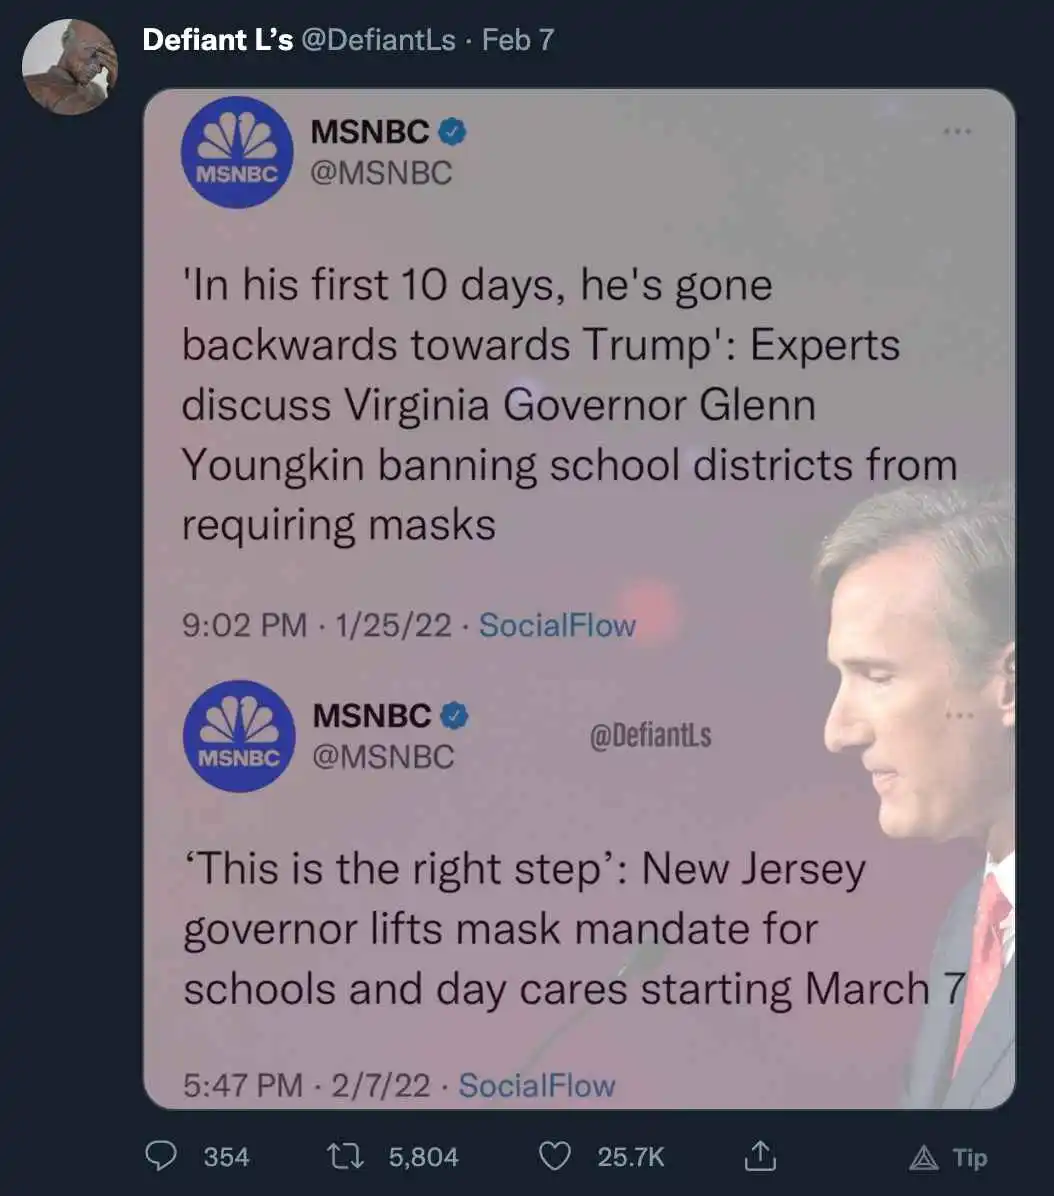Click the top MSNBC peacock logo
The width and height of the screenshot is (1054, 1196).
pyautogui.click(x=237, y=152)
